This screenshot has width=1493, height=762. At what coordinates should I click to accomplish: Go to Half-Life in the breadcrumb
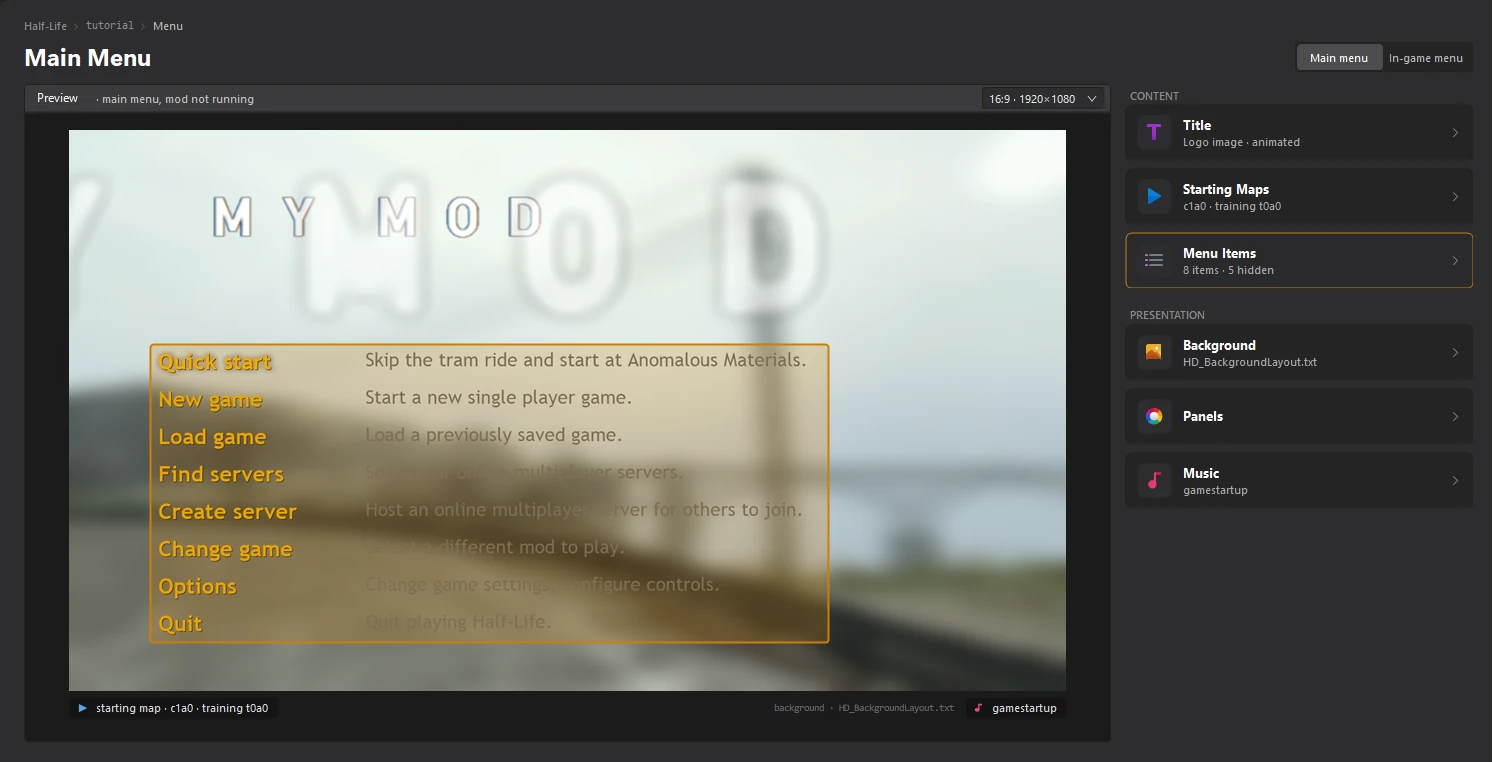45,26
